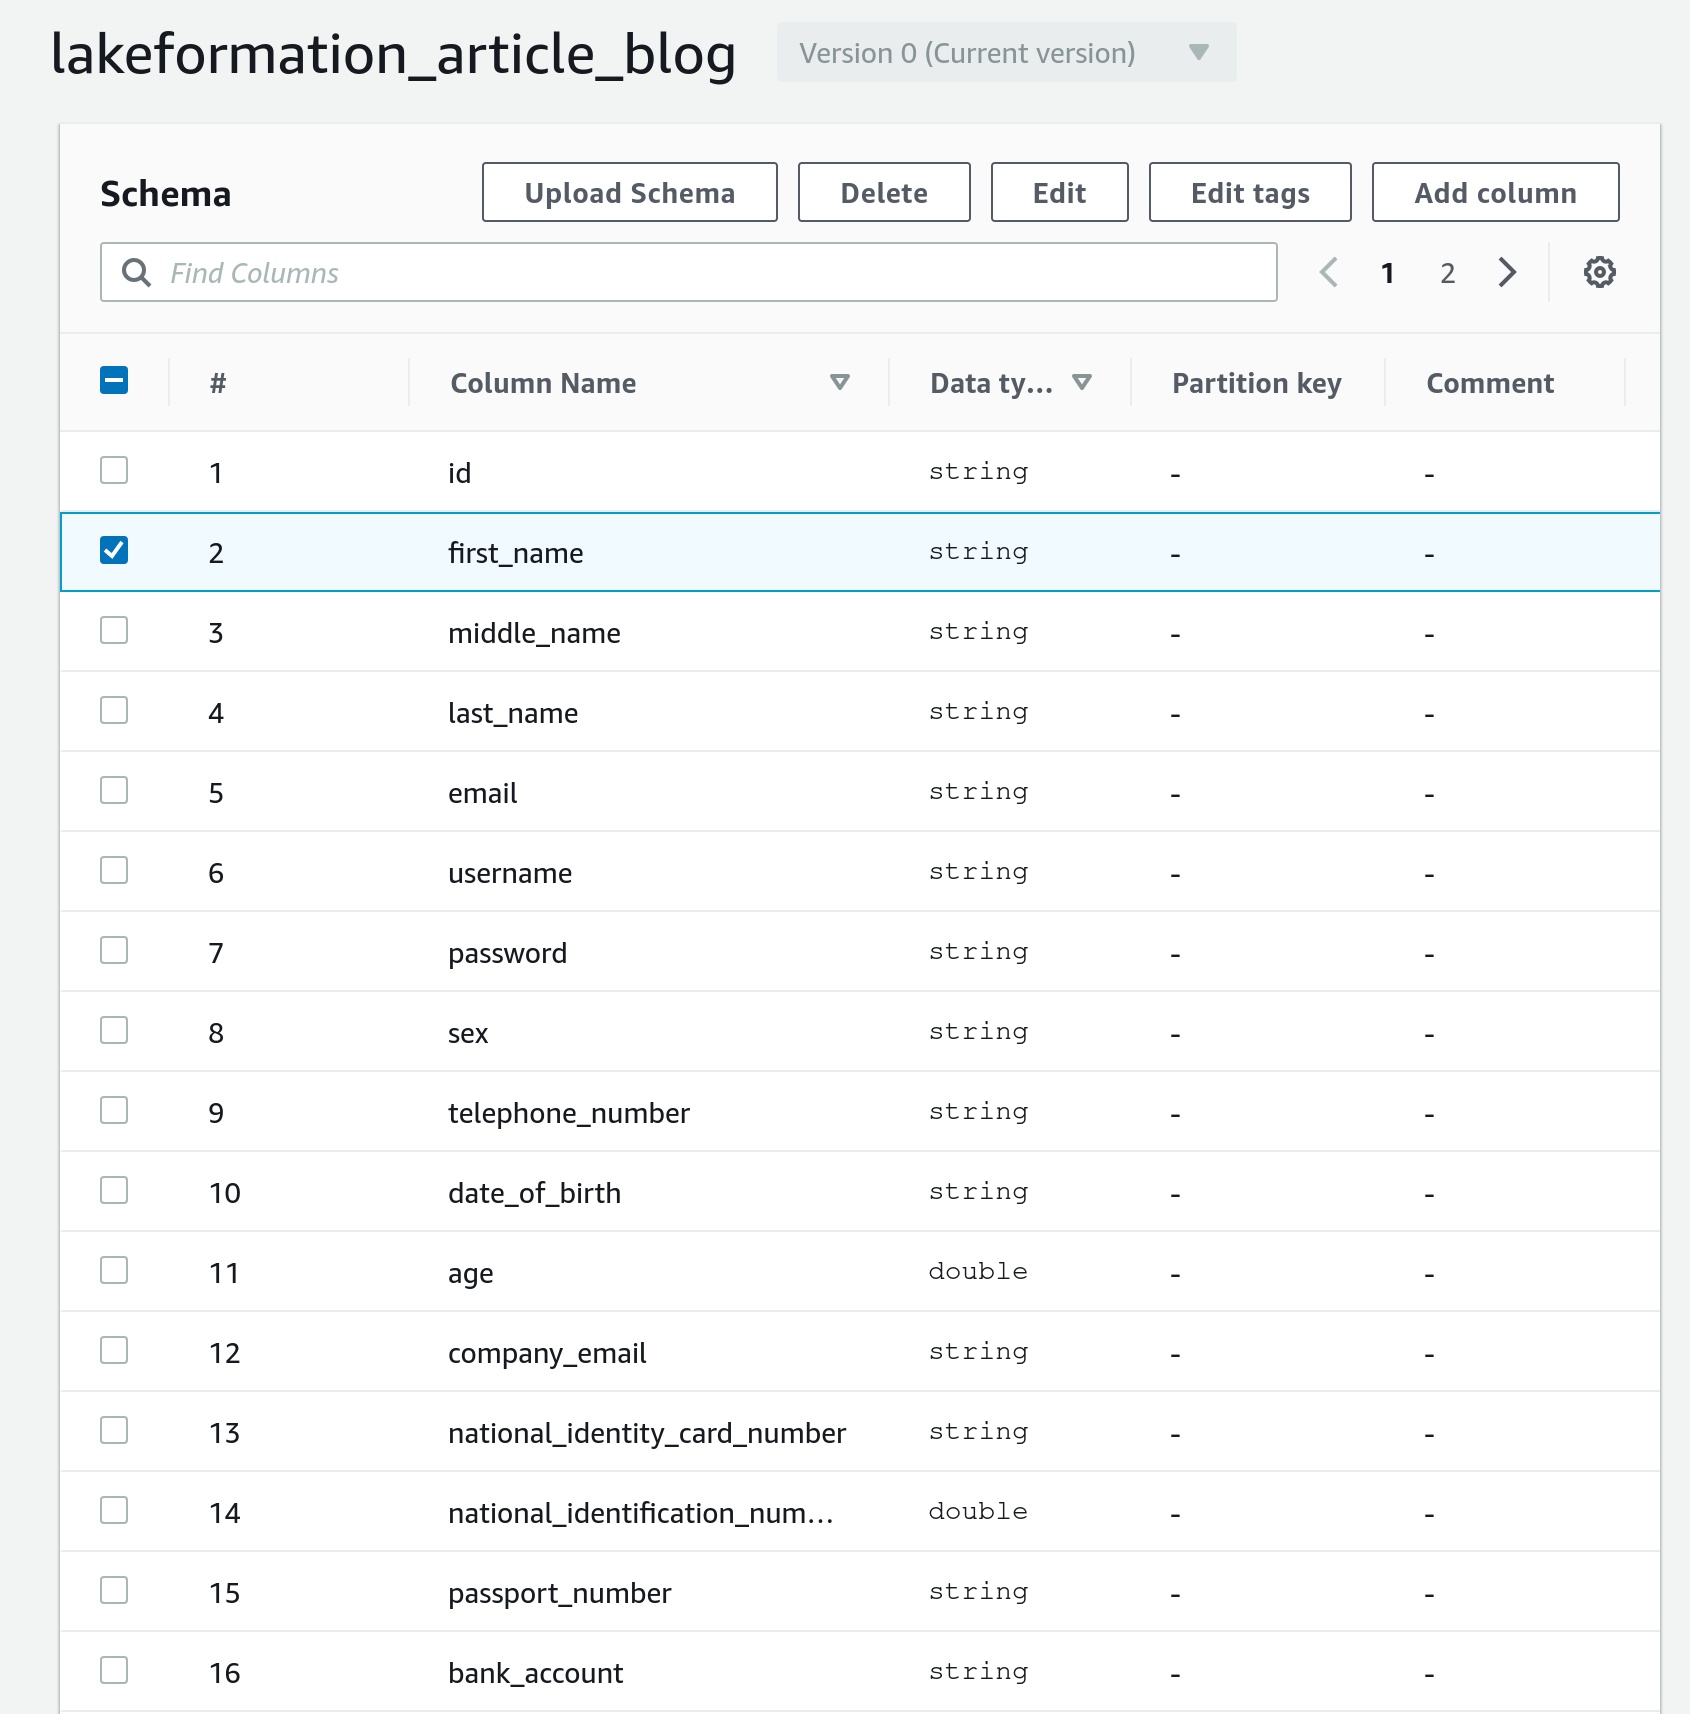Check the username row checkbox
1690x1714 pixels.
114,870
